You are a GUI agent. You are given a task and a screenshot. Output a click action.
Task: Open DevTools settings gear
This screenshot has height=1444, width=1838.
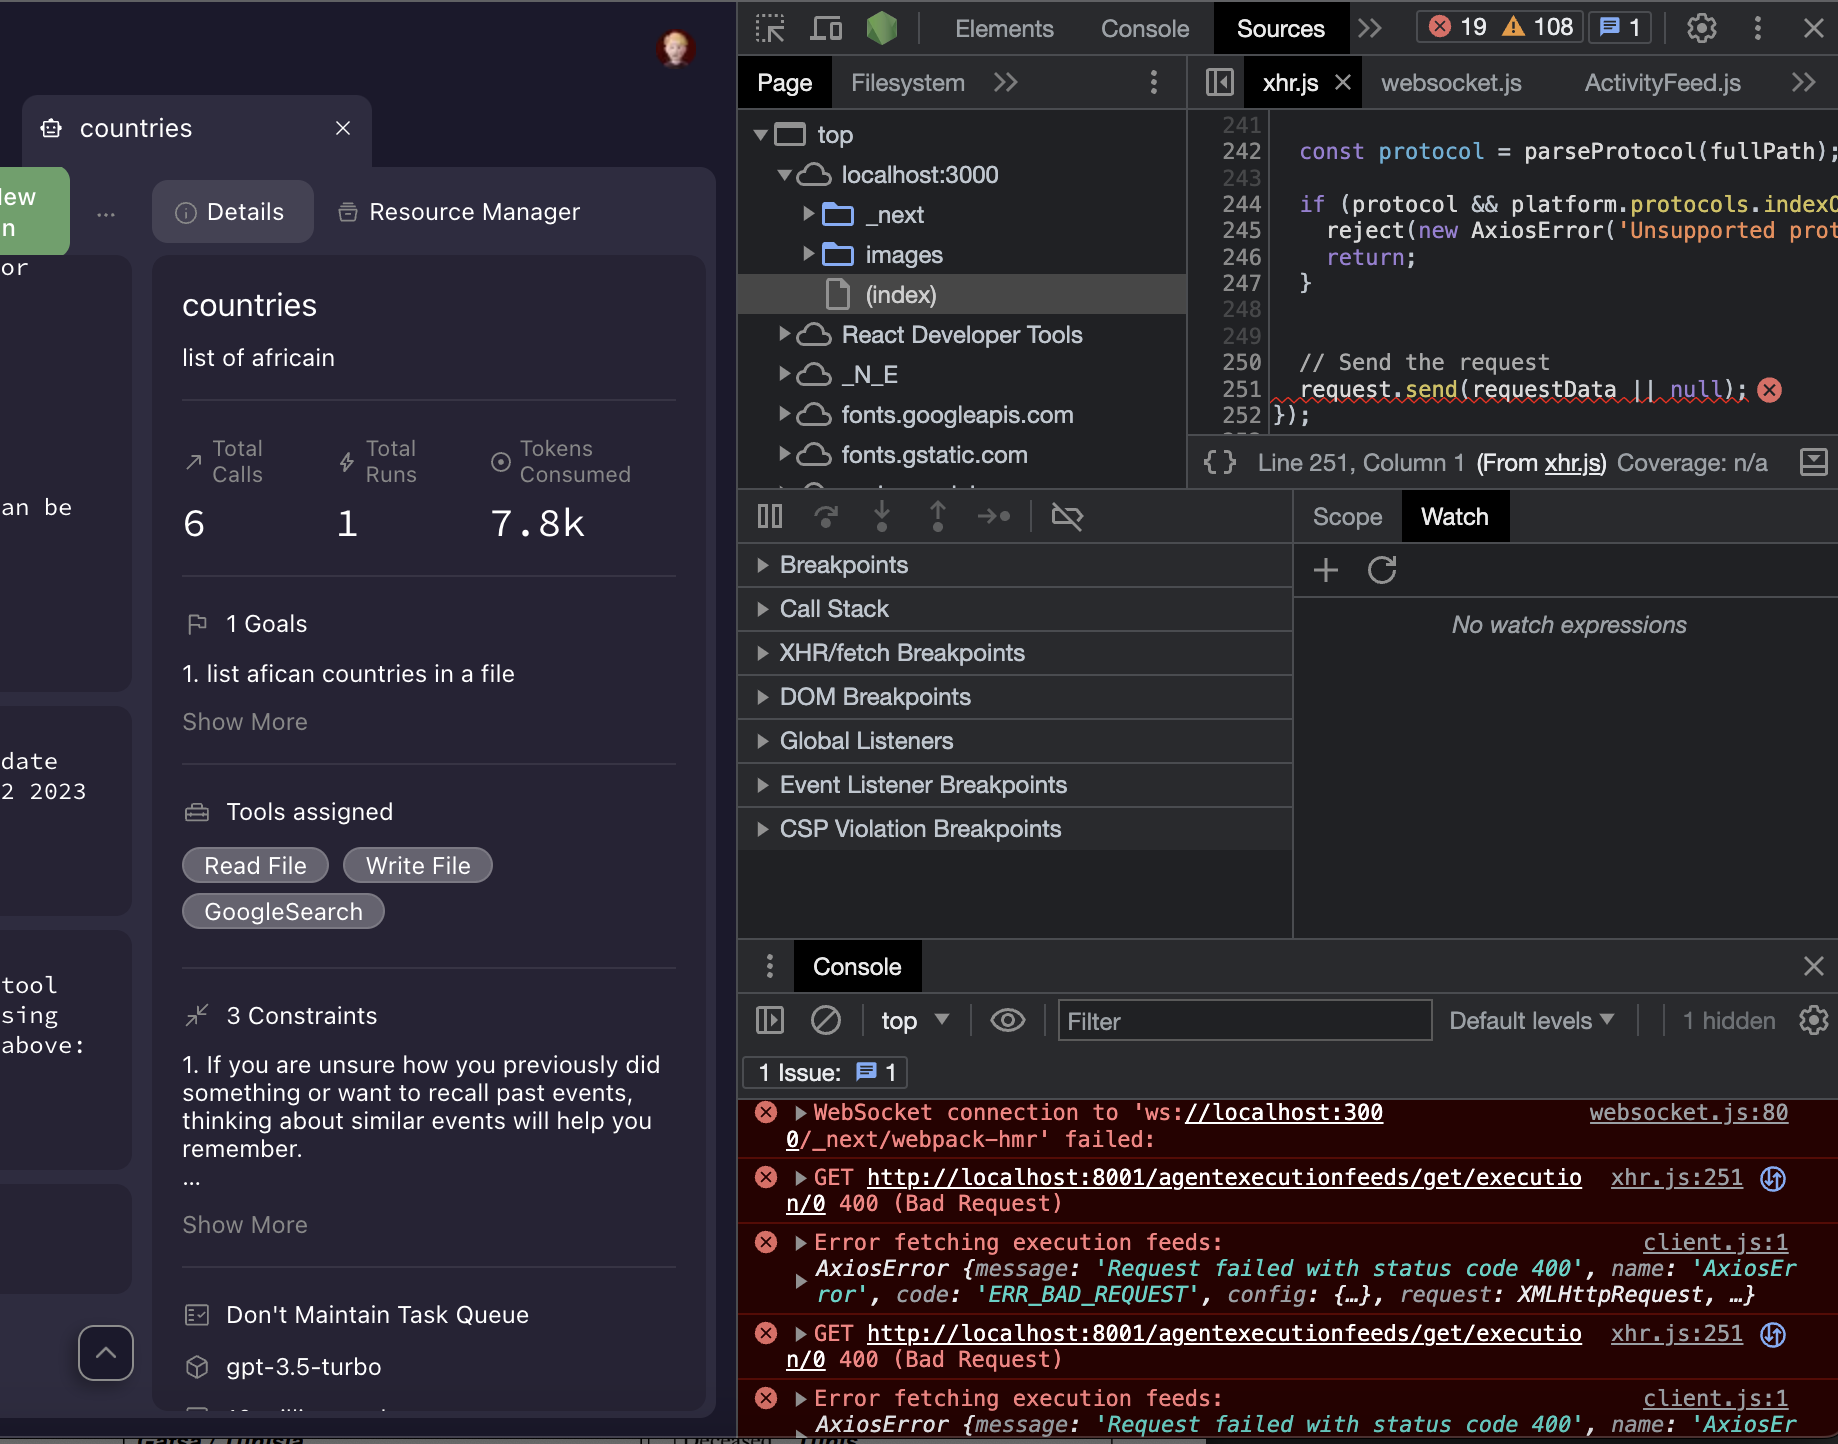coord(1702,28)
